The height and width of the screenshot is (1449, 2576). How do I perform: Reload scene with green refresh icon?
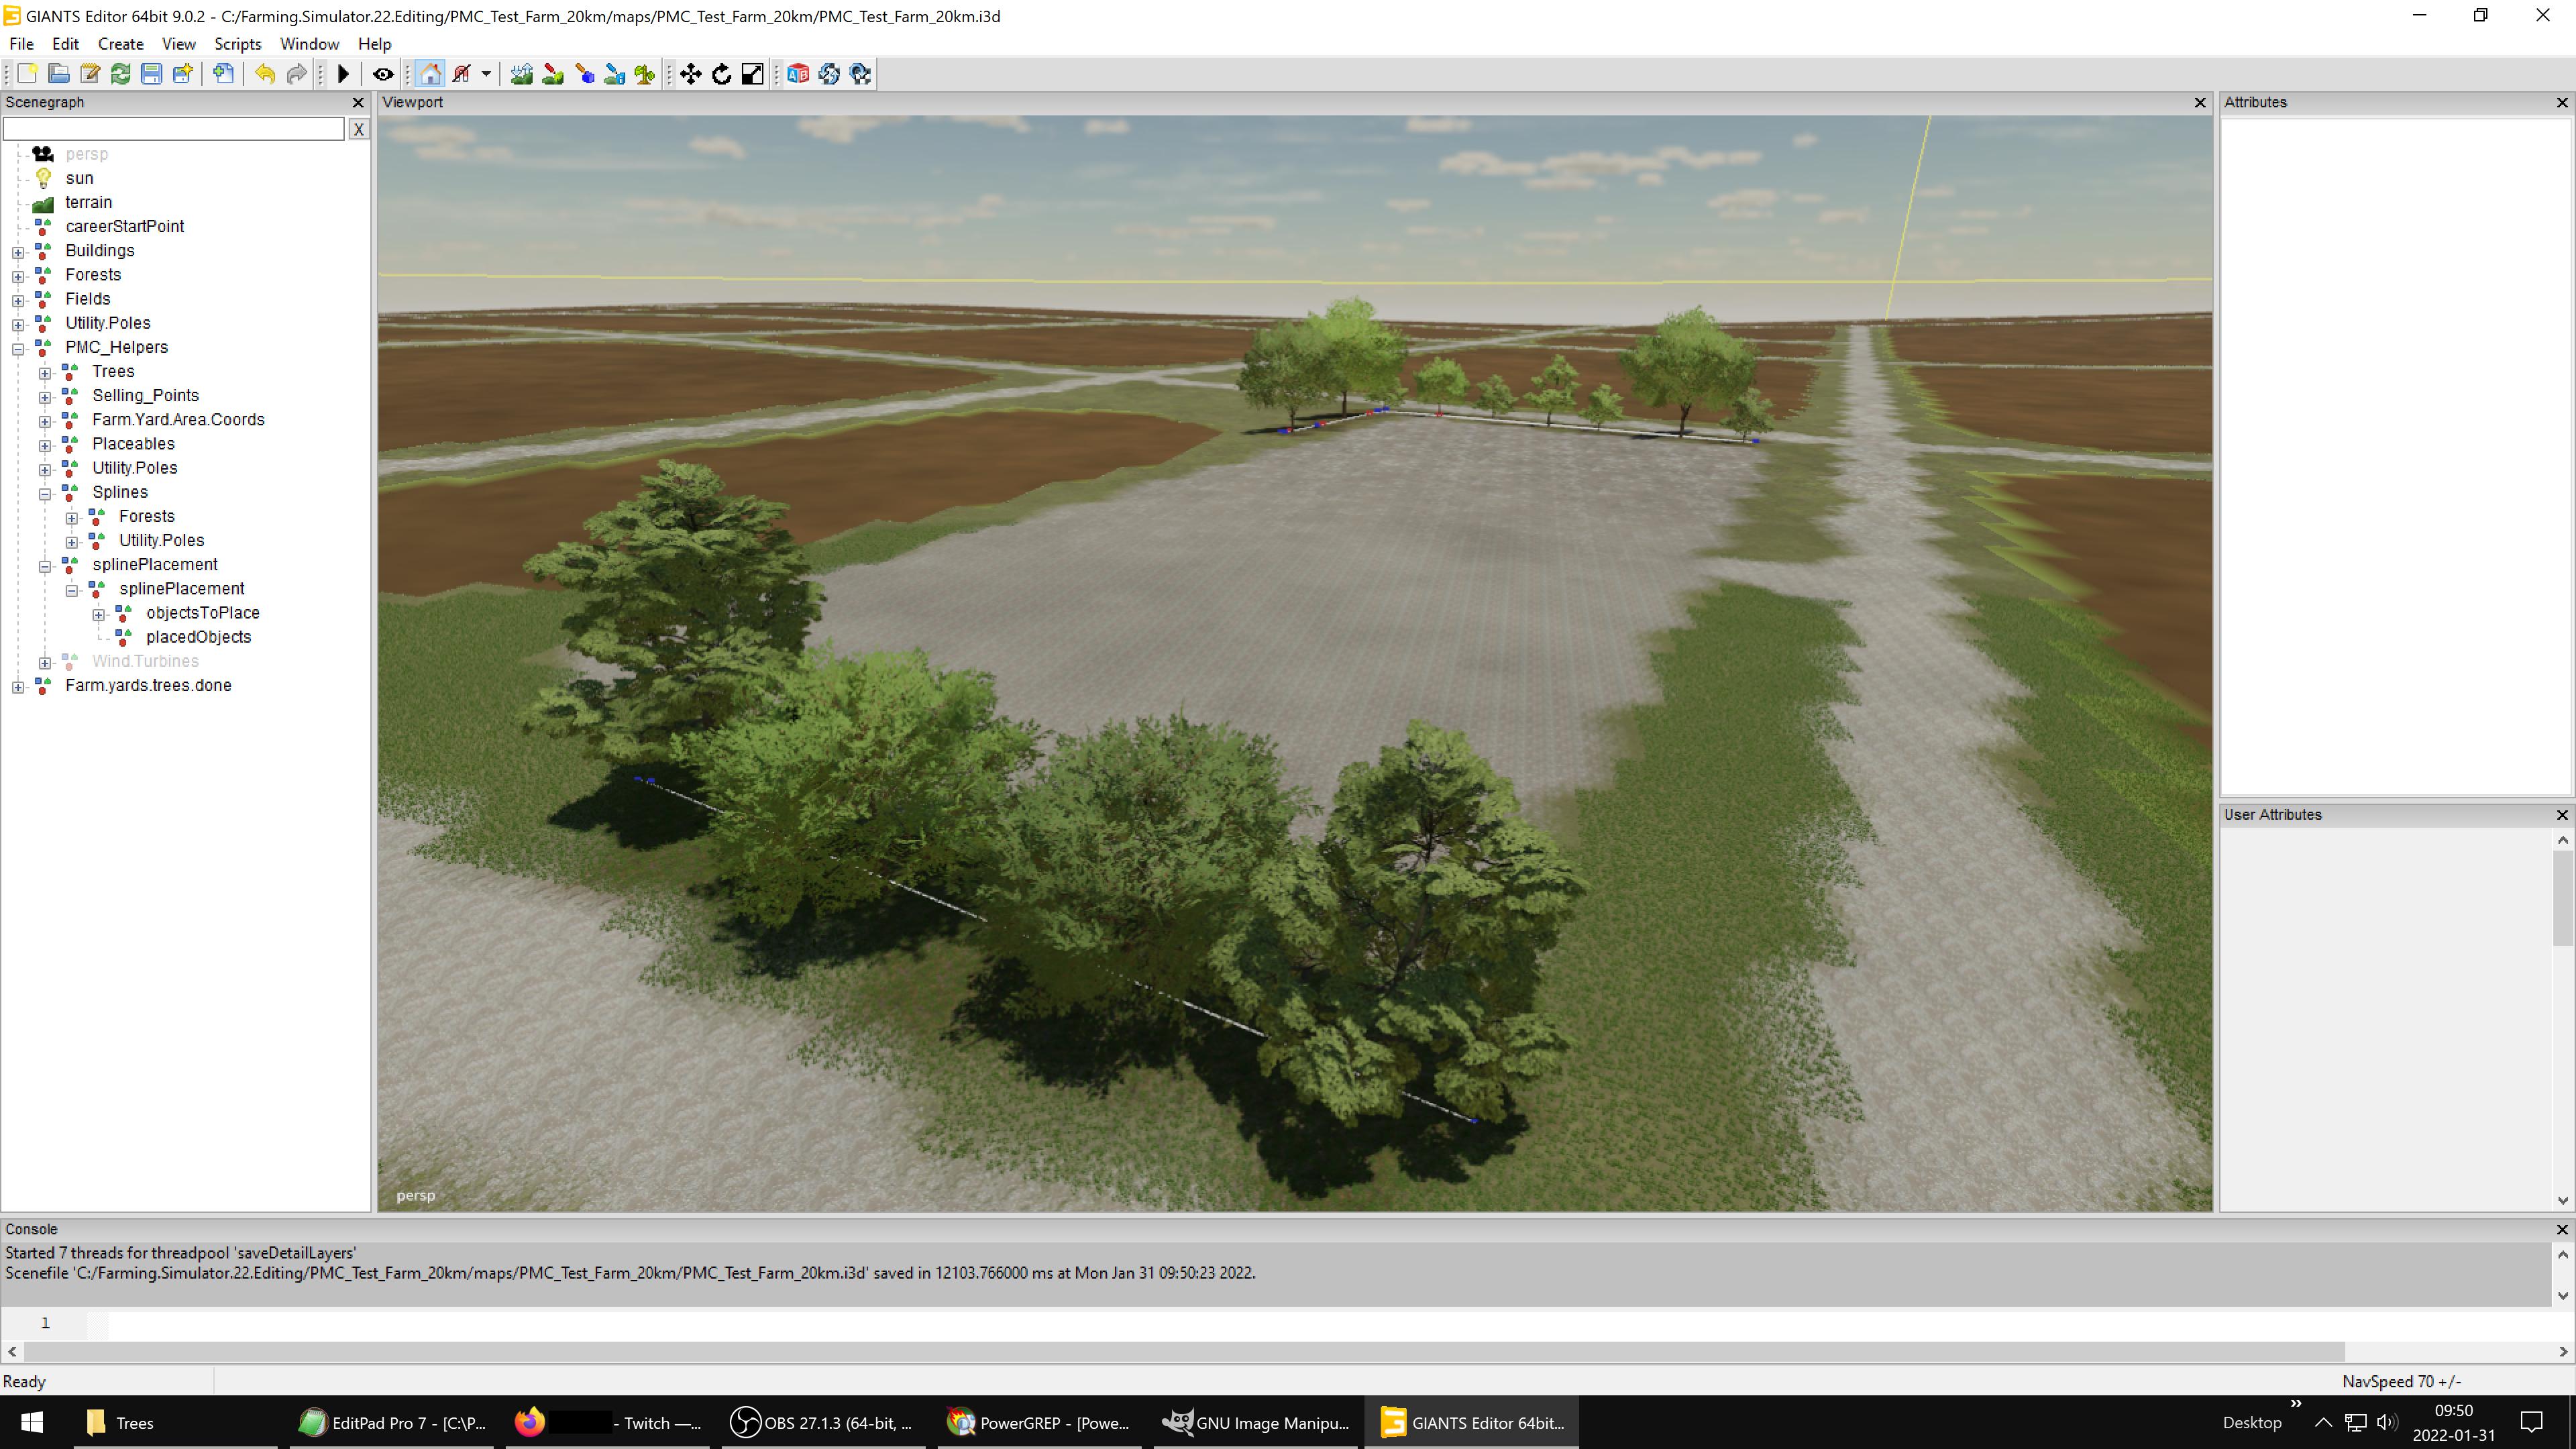121,74
